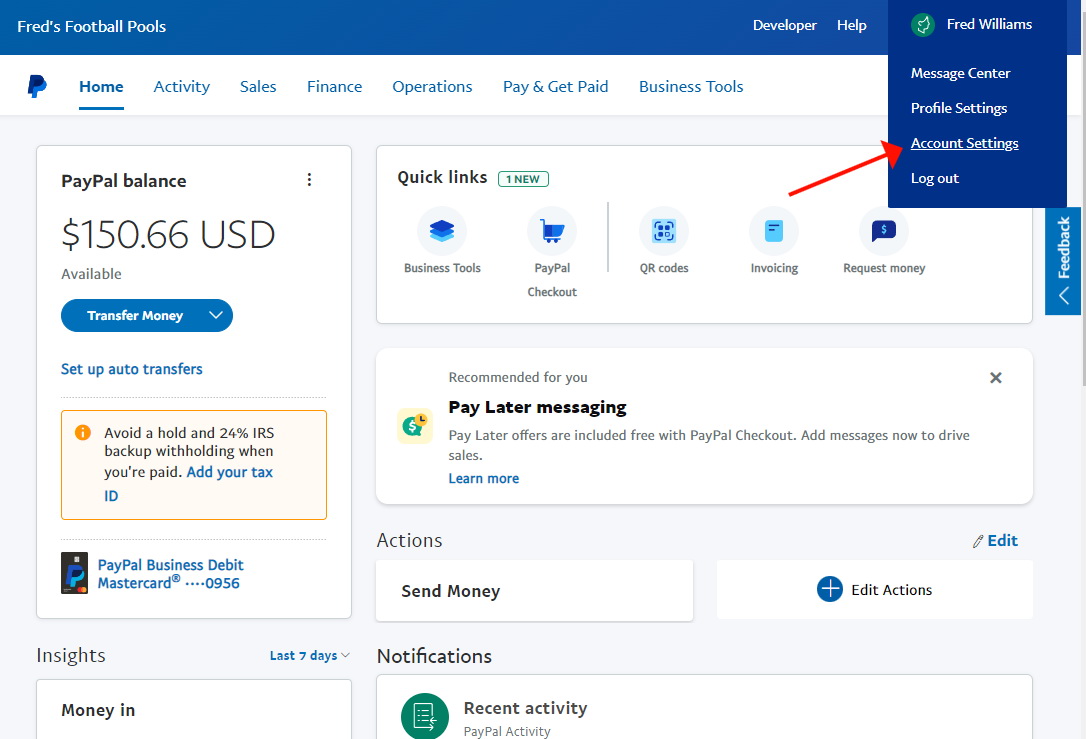Open the Fred Williams account menu
Screen dimensions: 1086x739
(972, 25)
